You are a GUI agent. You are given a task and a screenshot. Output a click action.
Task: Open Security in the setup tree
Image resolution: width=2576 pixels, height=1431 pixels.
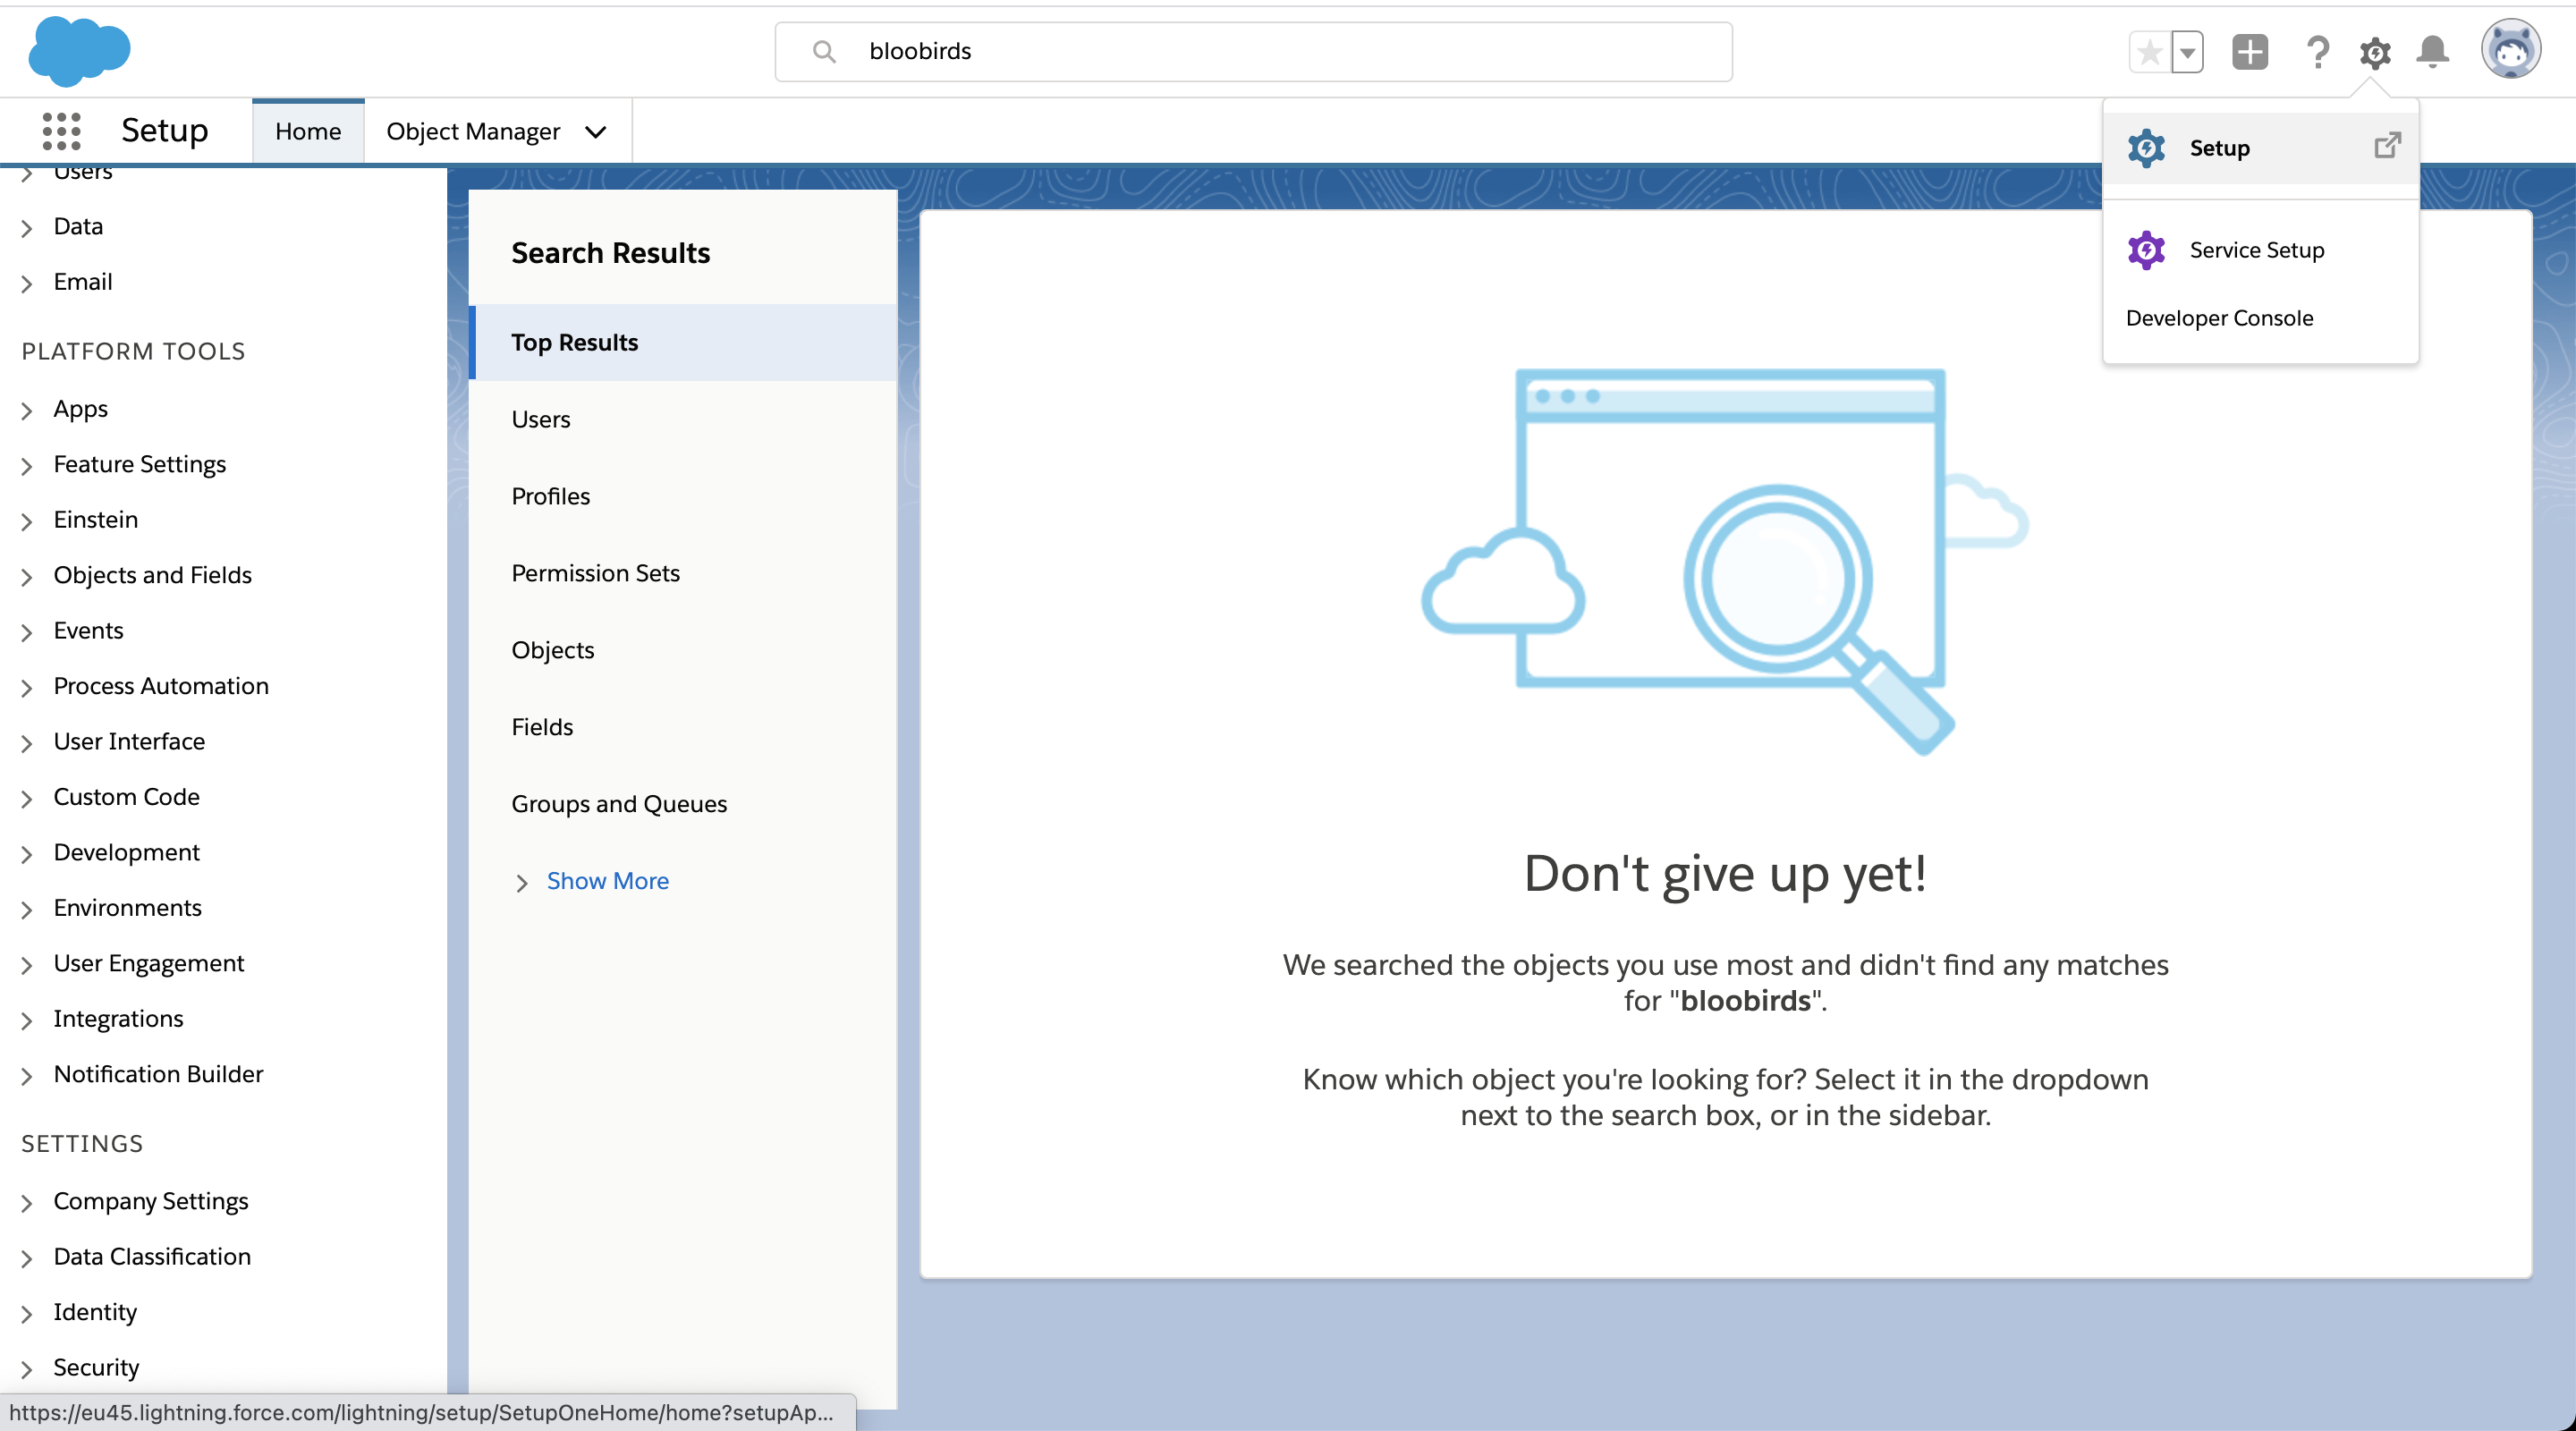pos(96,1368)
